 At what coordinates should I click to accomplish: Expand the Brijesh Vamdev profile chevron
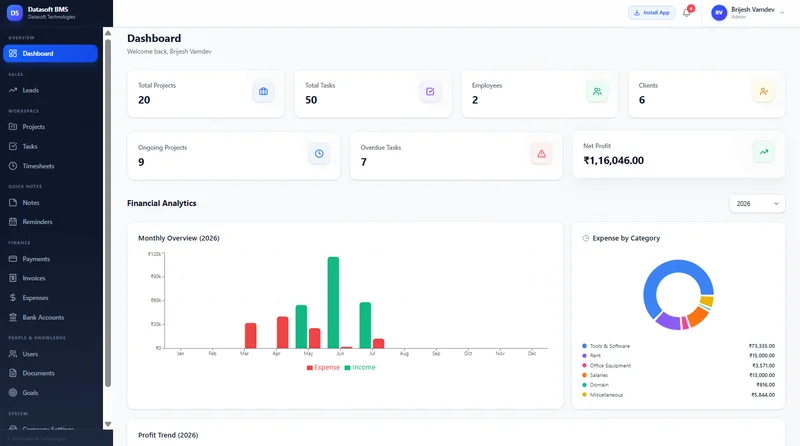(x=782, y=13)
